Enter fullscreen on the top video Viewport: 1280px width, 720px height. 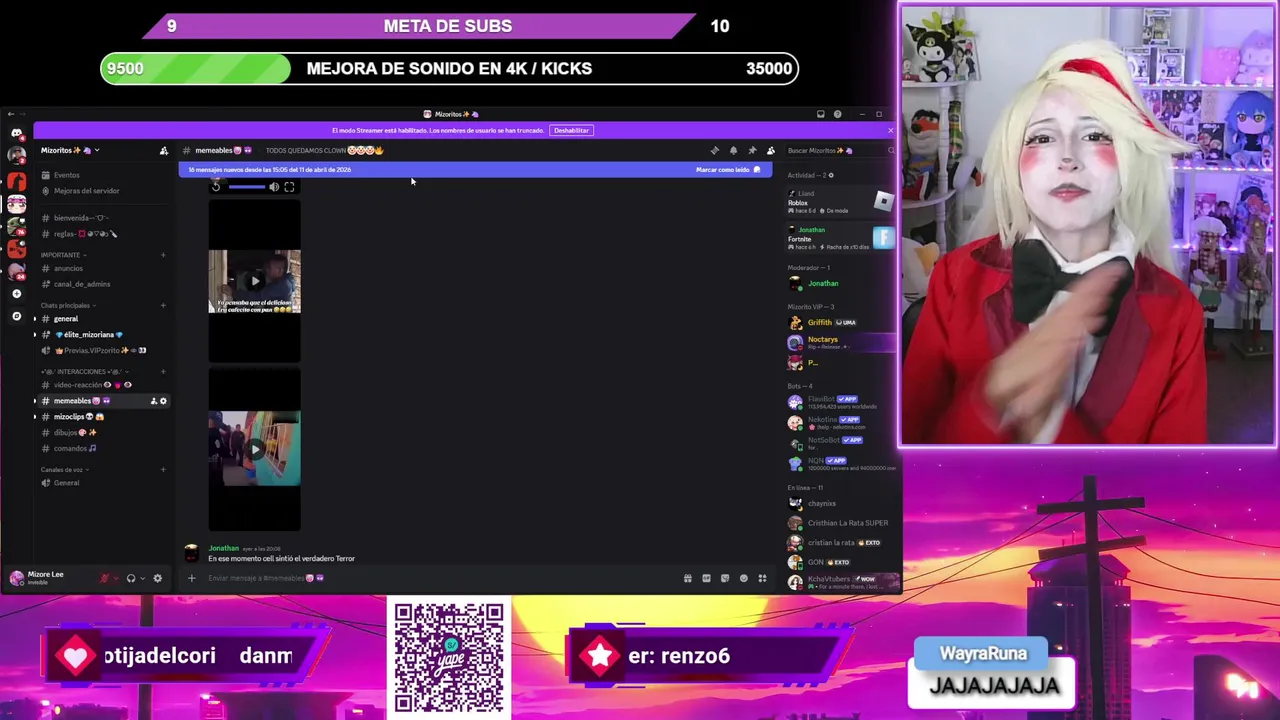[x=289, y=187]
